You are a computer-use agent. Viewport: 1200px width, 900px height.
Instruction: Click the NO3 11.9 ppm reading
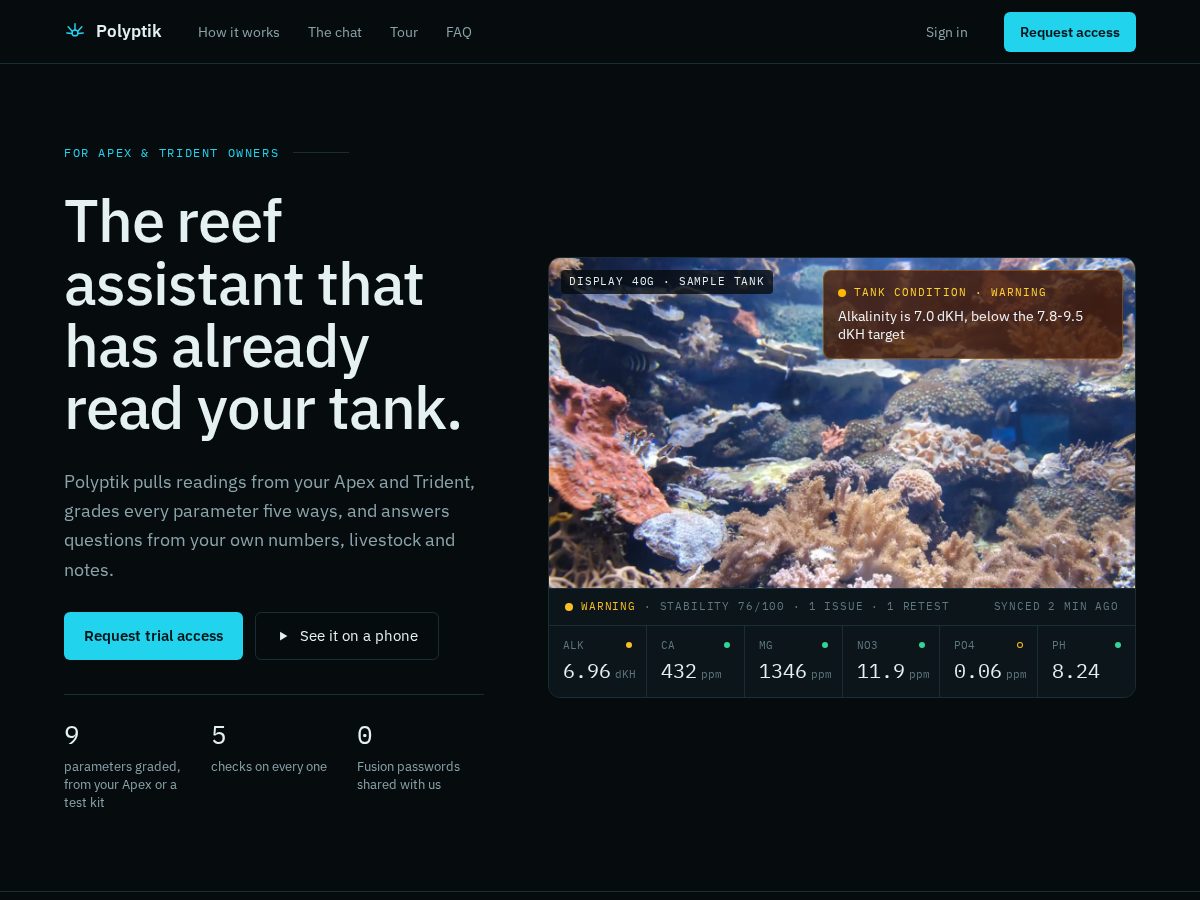coord(891,661)
